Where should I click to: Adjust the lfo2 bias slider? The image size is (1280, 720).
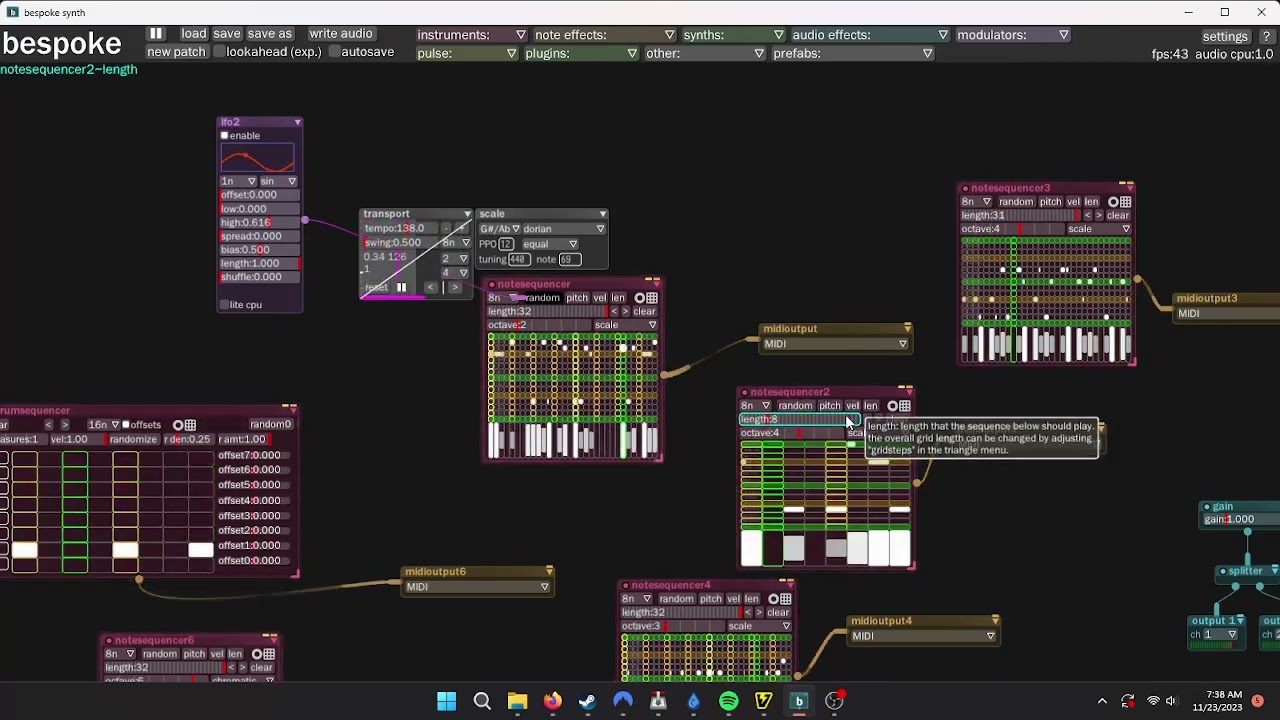[x=260, y=250]
